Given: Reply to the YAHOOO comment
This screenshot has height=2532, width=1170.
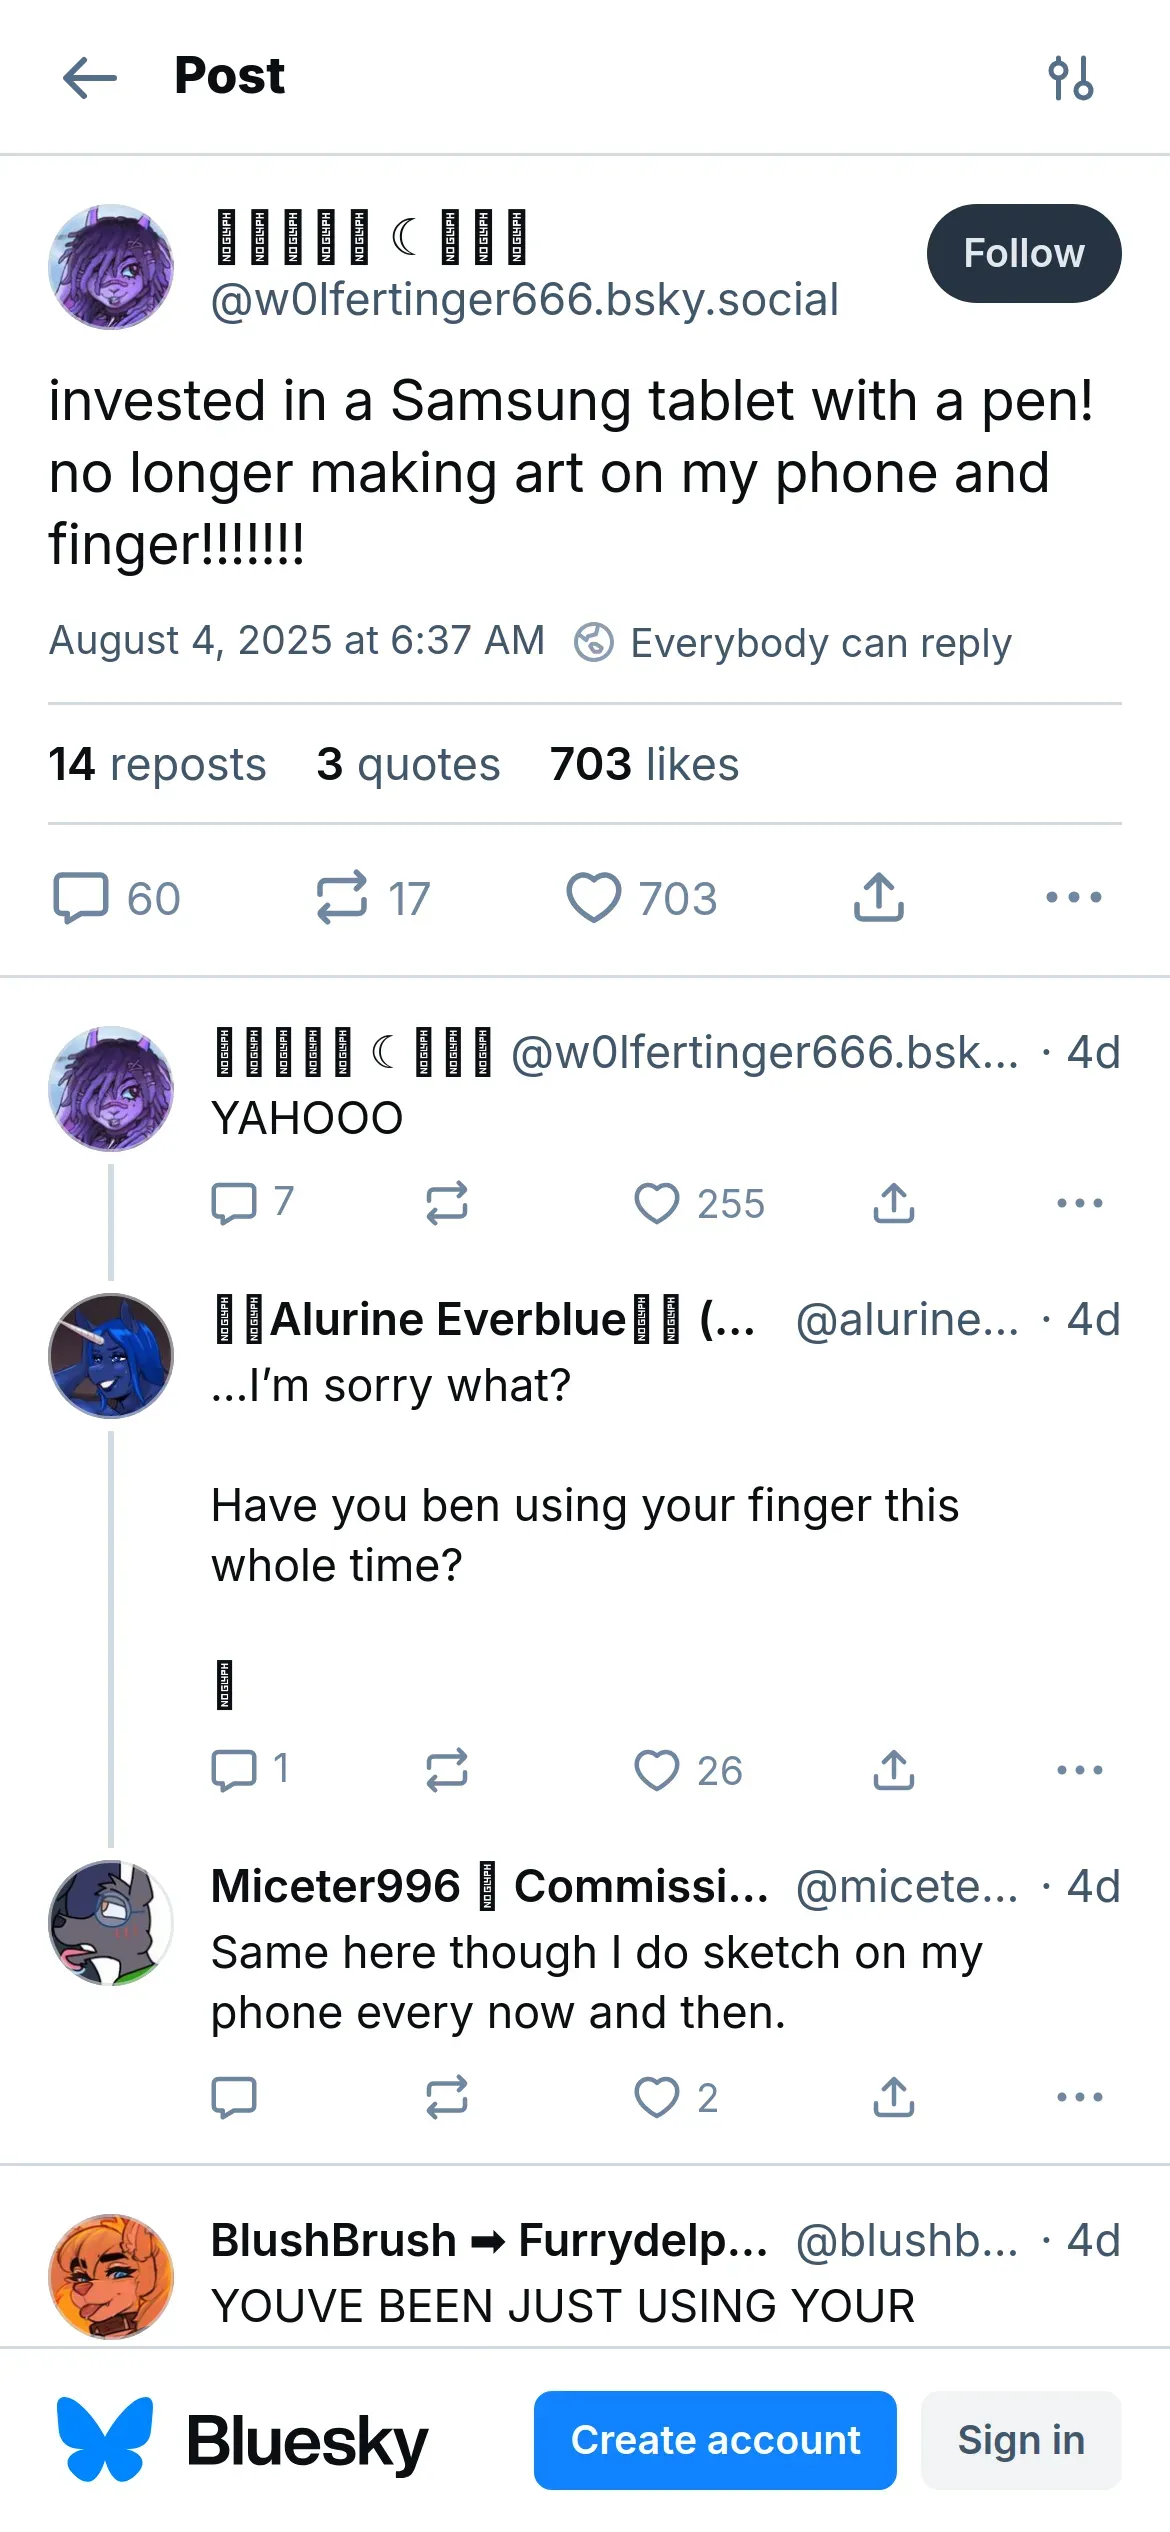Looking at the screenshot, I should 234,1203.
